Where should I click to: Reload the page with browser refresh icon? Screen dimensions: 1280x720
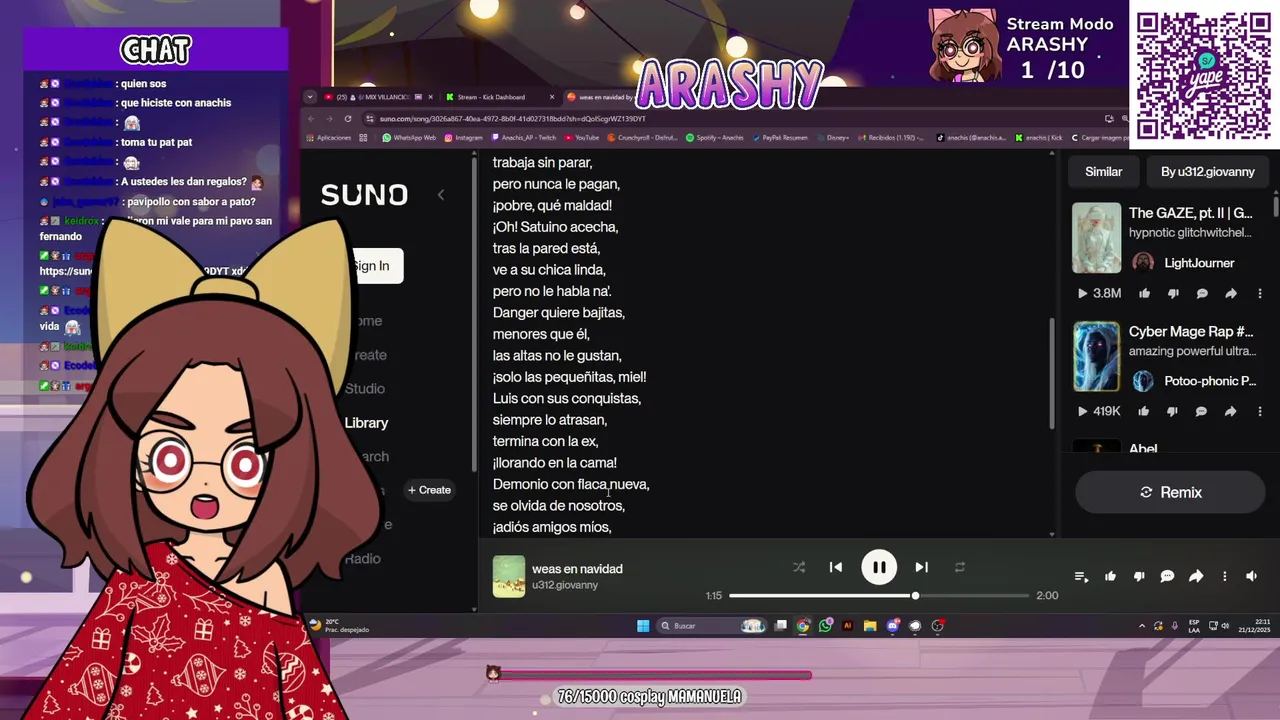coord(348,119)
